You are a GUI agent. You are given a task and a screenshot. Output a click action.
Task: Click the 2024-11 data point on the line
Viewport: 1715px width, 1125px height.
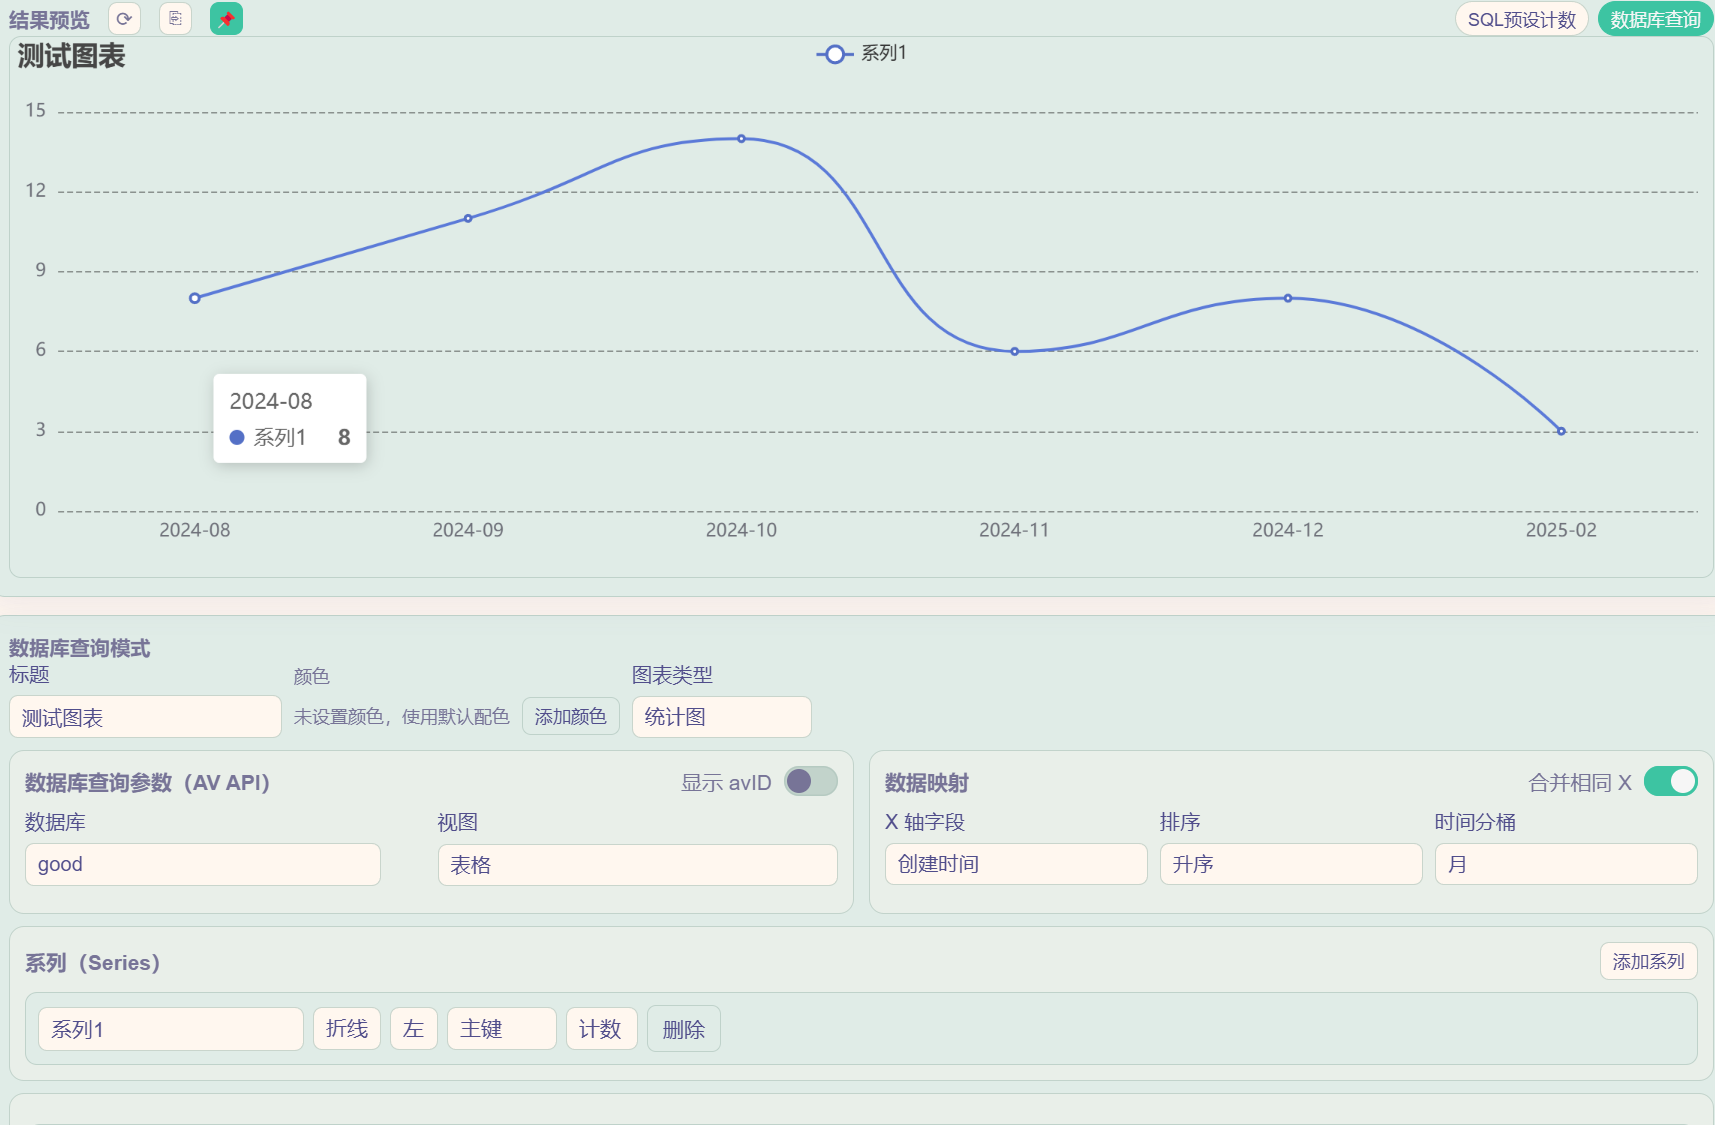click(x=1014, y=351)
